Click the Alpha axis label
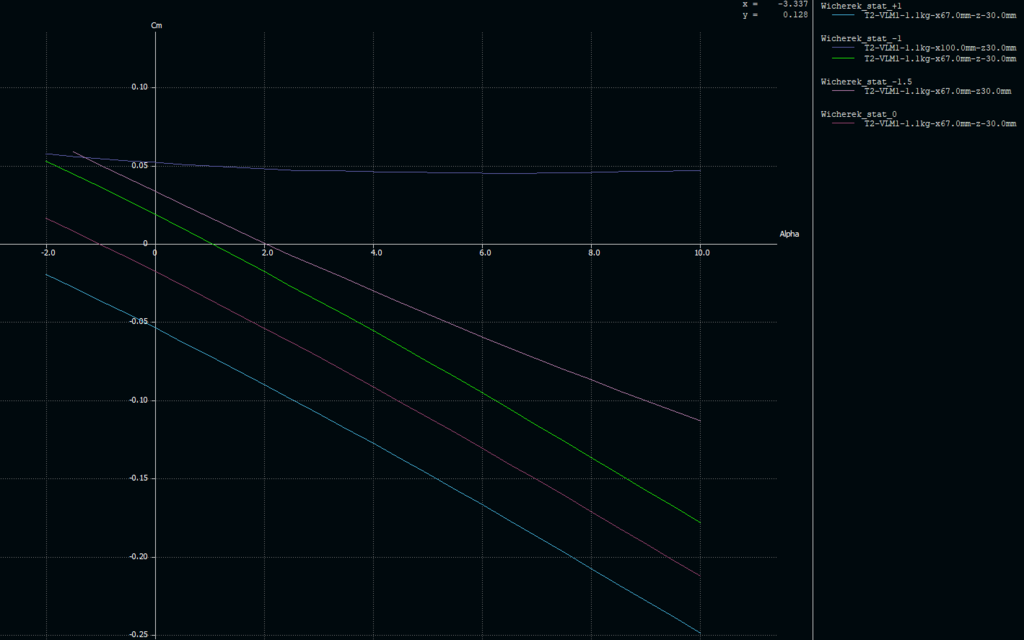This screenshot has height=640, width=1024. point(789,234)
